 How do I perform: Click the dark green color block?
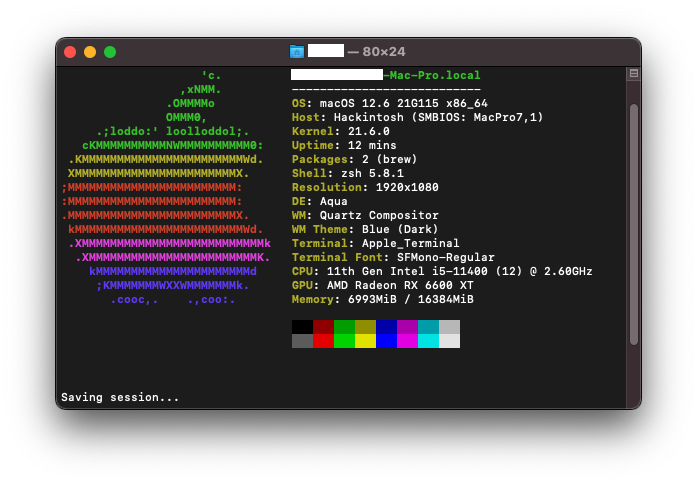344,327
